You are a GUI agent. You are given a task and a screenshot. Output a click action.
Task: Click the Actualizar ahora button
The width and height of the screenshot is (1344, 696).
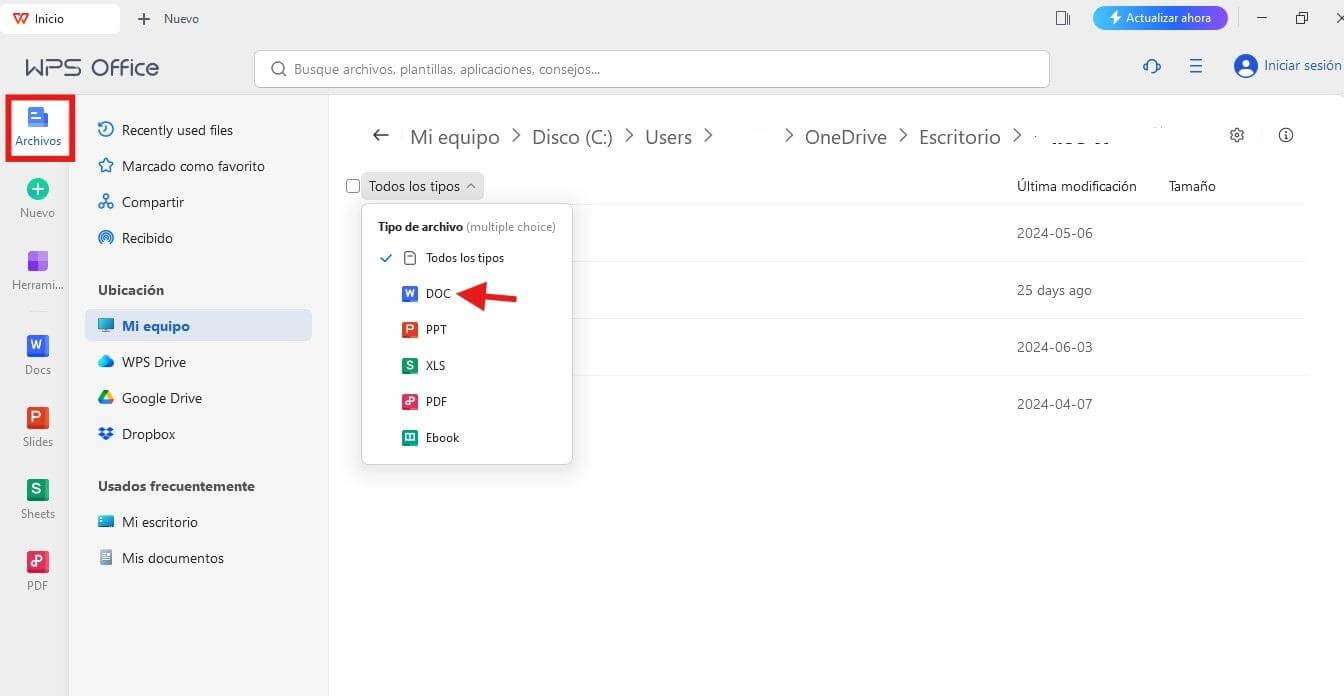click(1160, 17)
